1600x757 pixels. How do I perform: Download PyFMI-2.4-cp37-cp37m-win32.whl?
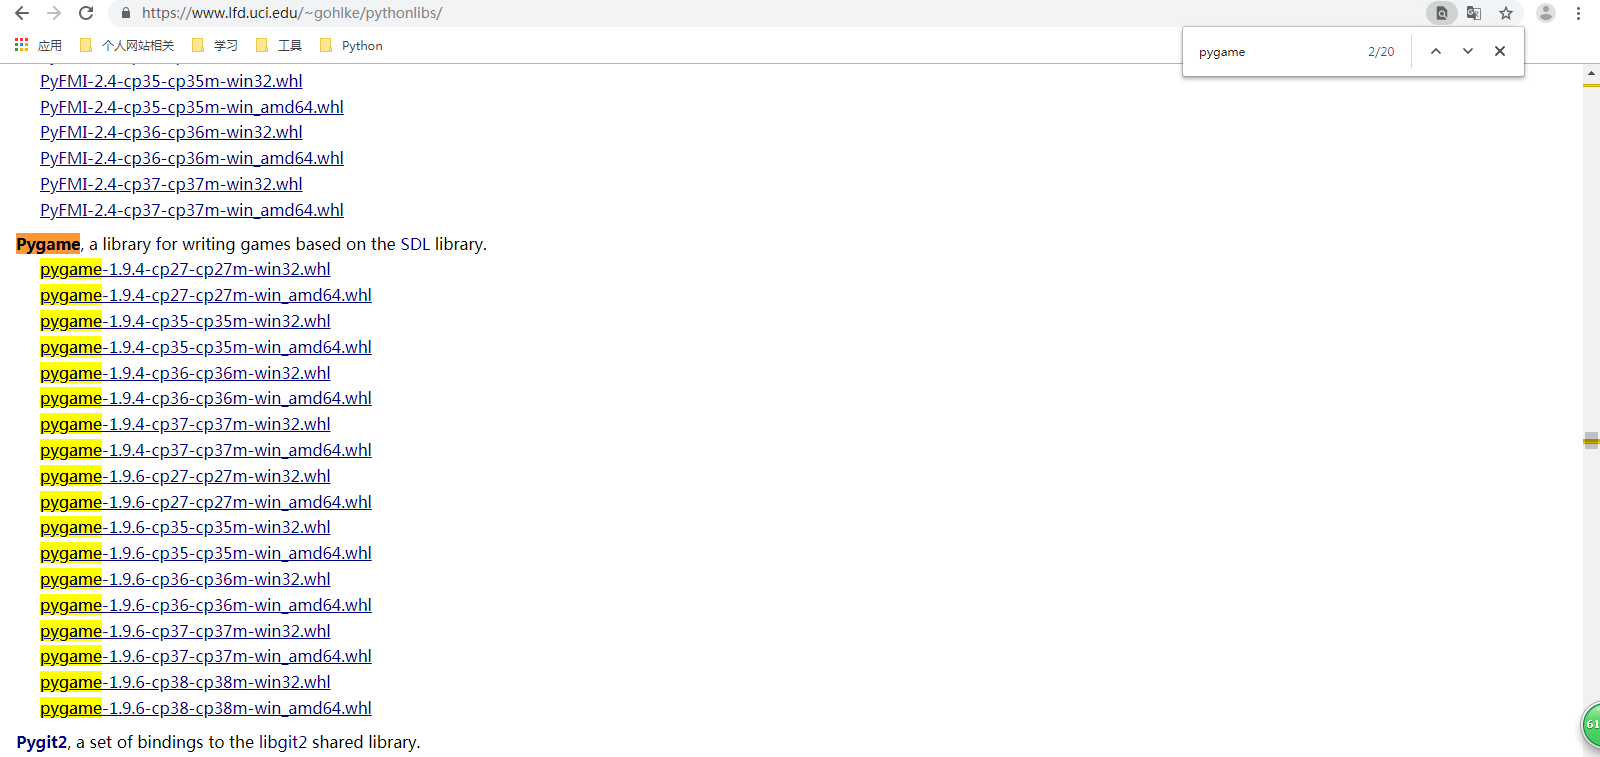pos(171,184)
